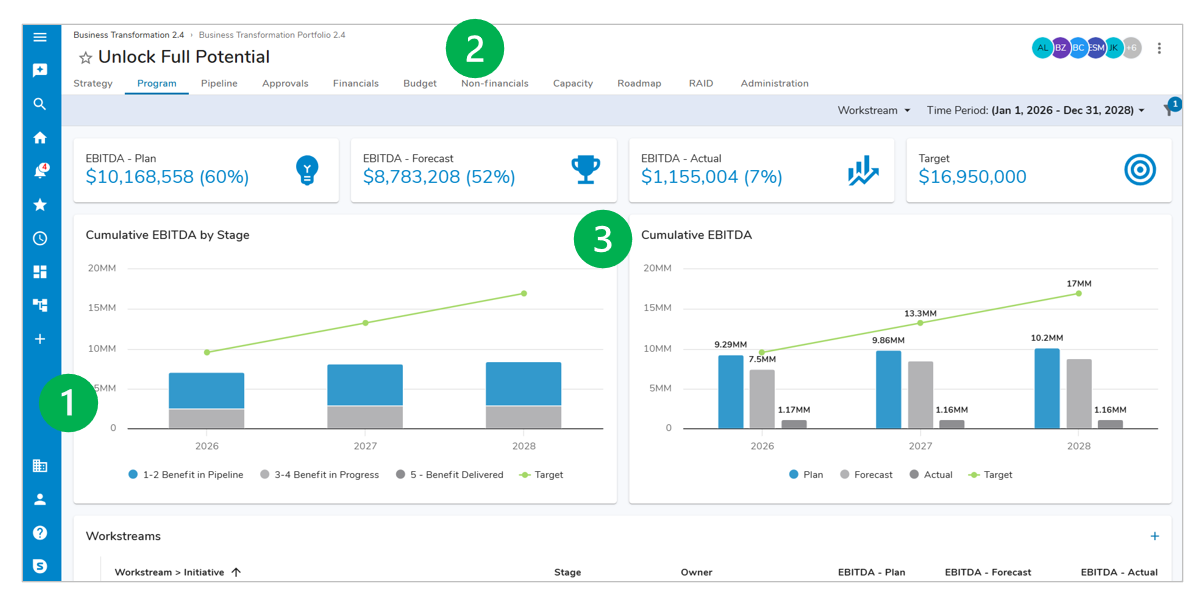Open recent items clock icon
Image resolution: width=1195 pixels, height=592 pixels.
40,239
